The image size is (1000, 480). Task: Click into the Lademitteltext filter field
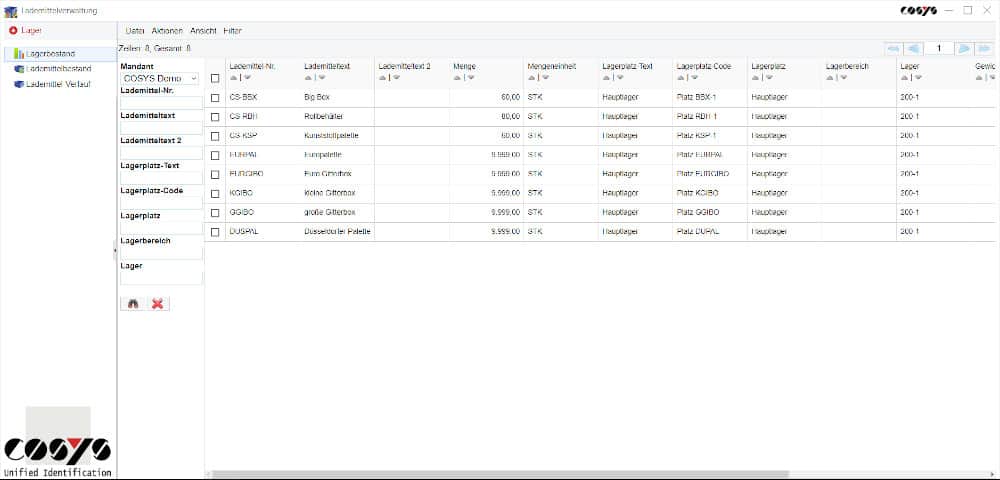(161, 128)
